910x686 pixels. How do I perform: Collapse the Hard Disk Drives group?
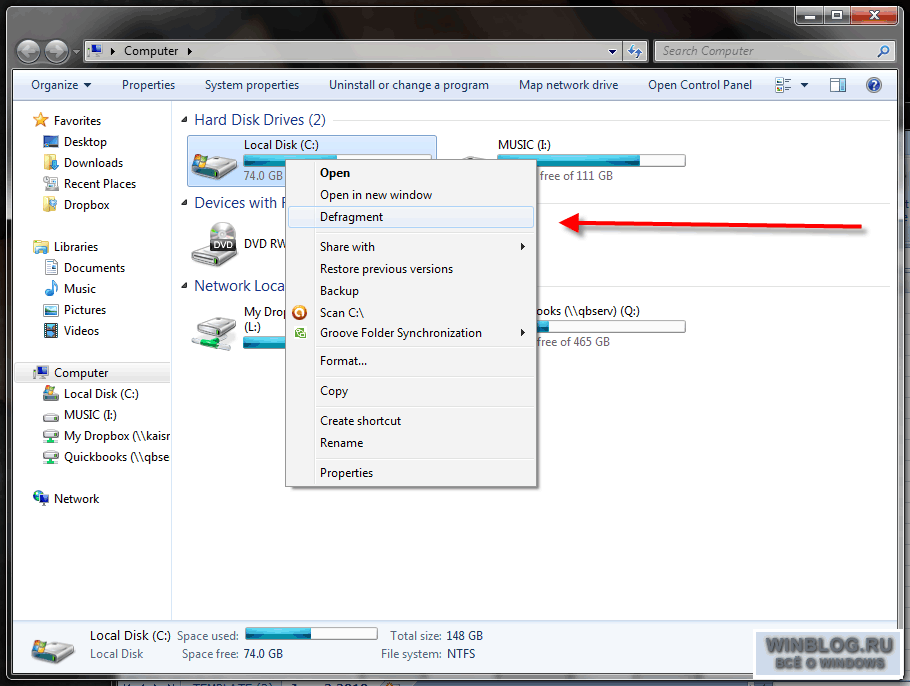tap(184, 120)
